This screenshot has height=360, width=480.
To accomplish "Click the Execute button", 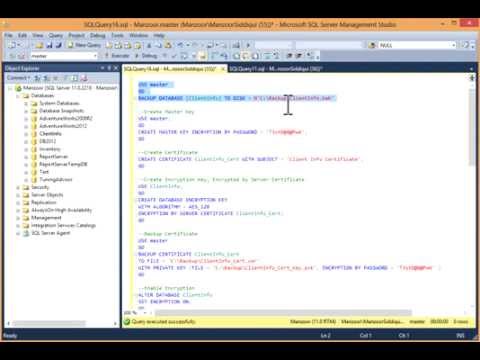I will click(117, 56).
